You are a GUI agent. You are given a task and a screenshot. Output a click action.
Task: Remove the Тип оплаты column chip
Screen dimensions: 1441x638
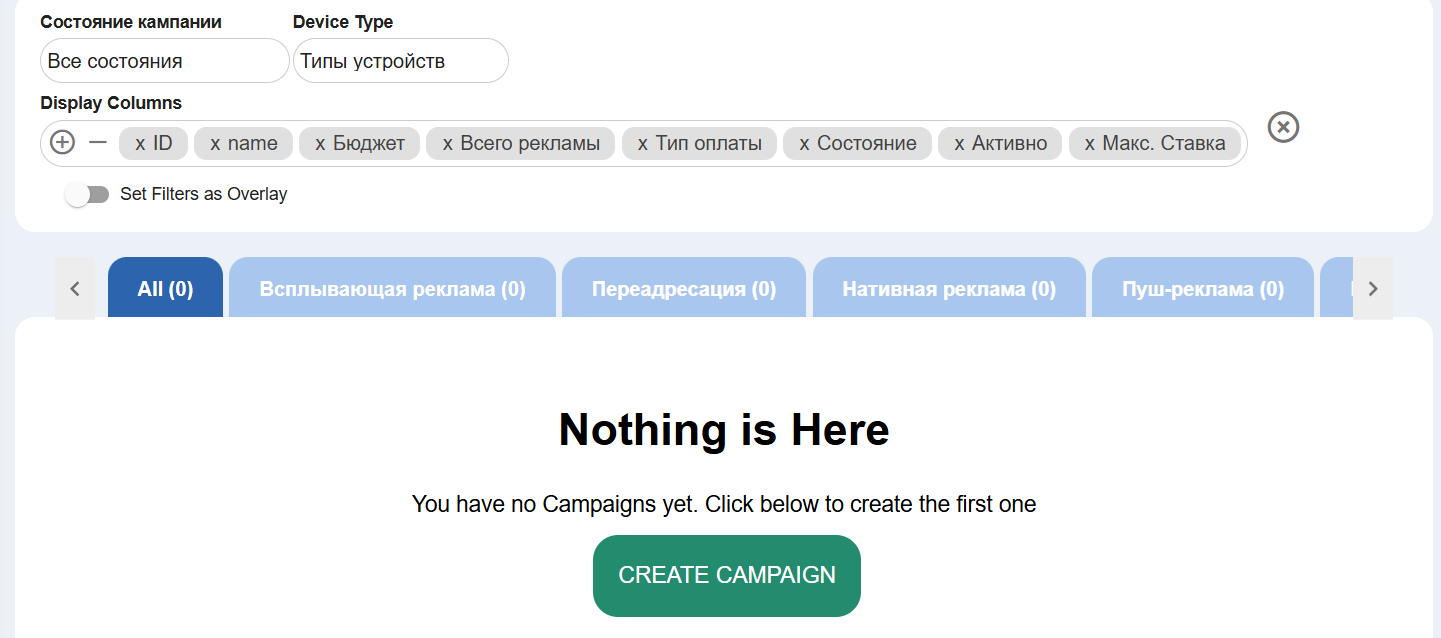pos(643,144)
